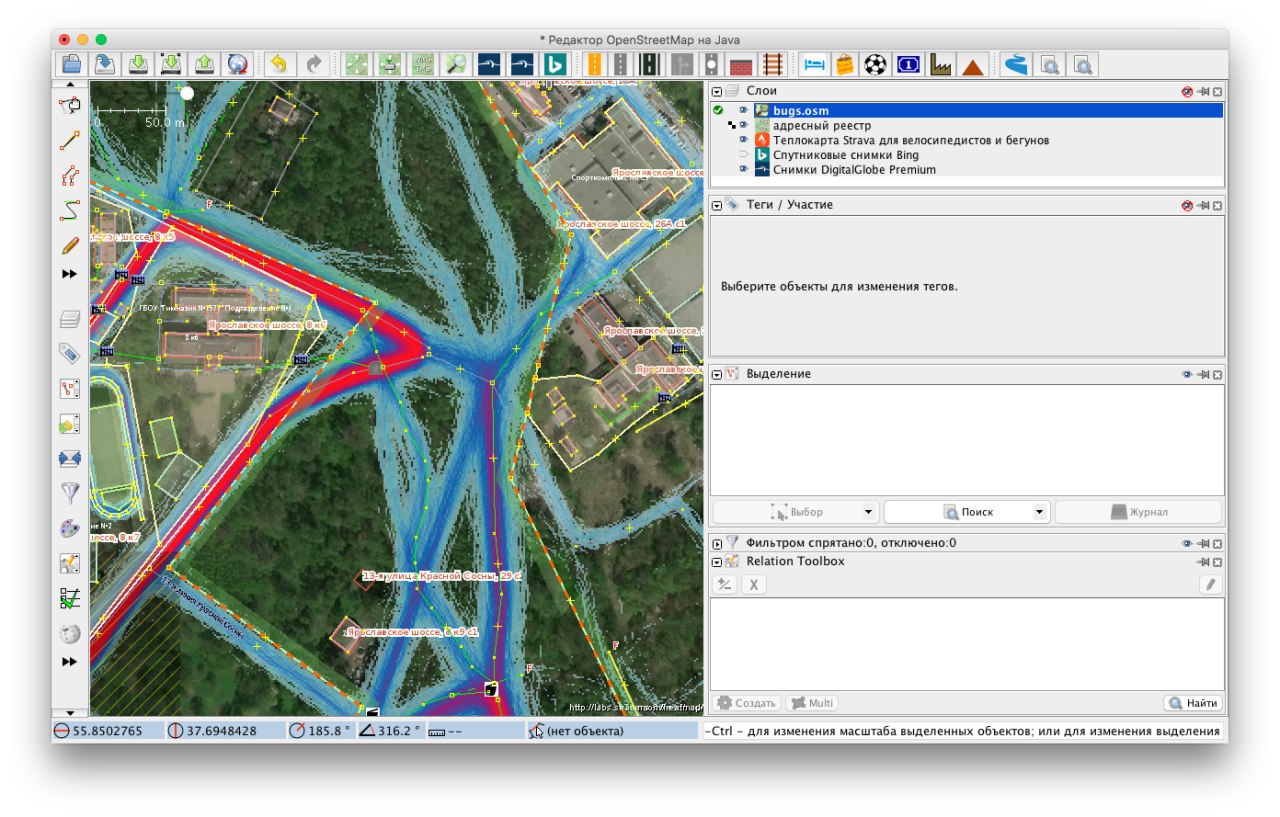Activate the improve way accuracy tool
The width and height of the screenshot is (1280, 817).
pyautogui.click(x=70, y=176)
